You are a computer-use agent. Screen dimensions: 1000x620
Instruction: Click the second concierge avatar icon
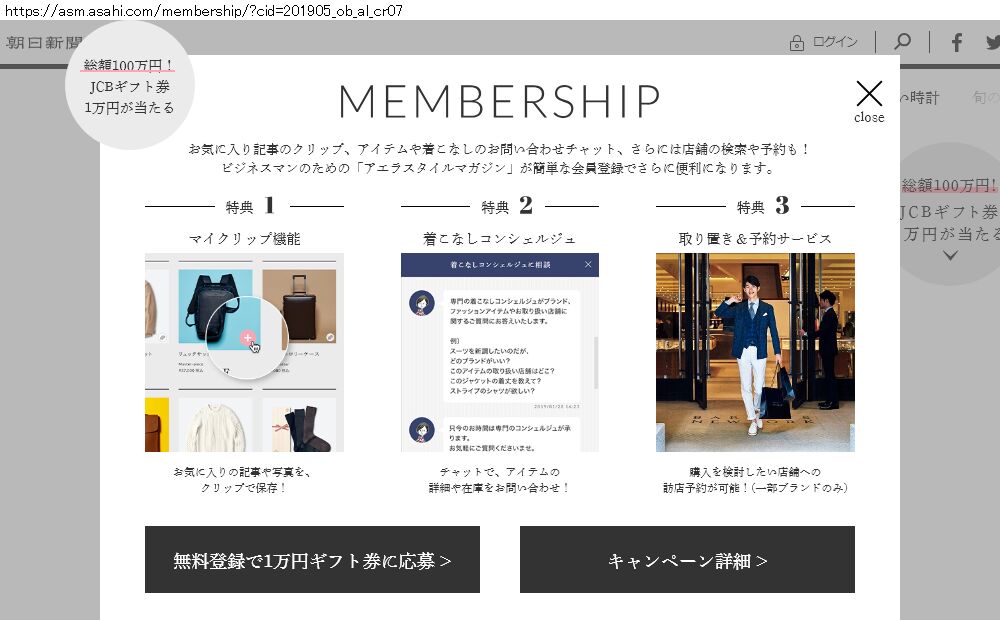(x=422, y=430)
